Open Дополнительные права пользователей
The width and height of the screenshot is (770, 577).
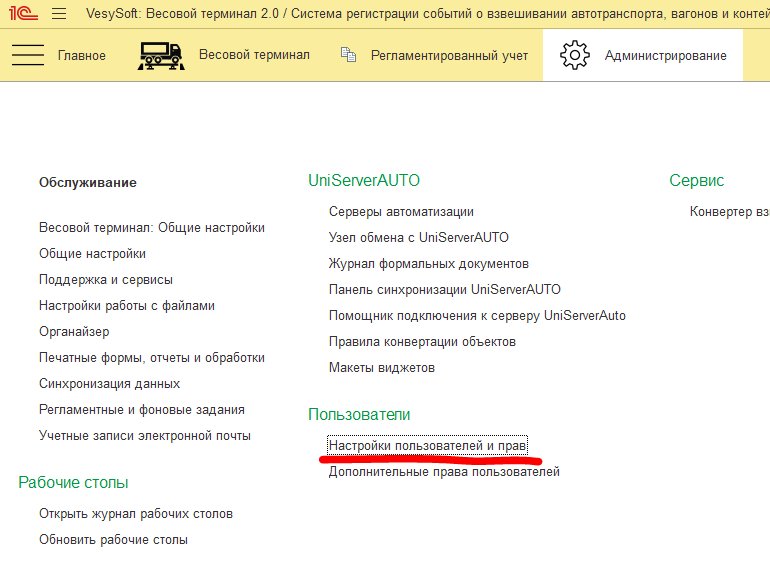(x=444, y=472)
